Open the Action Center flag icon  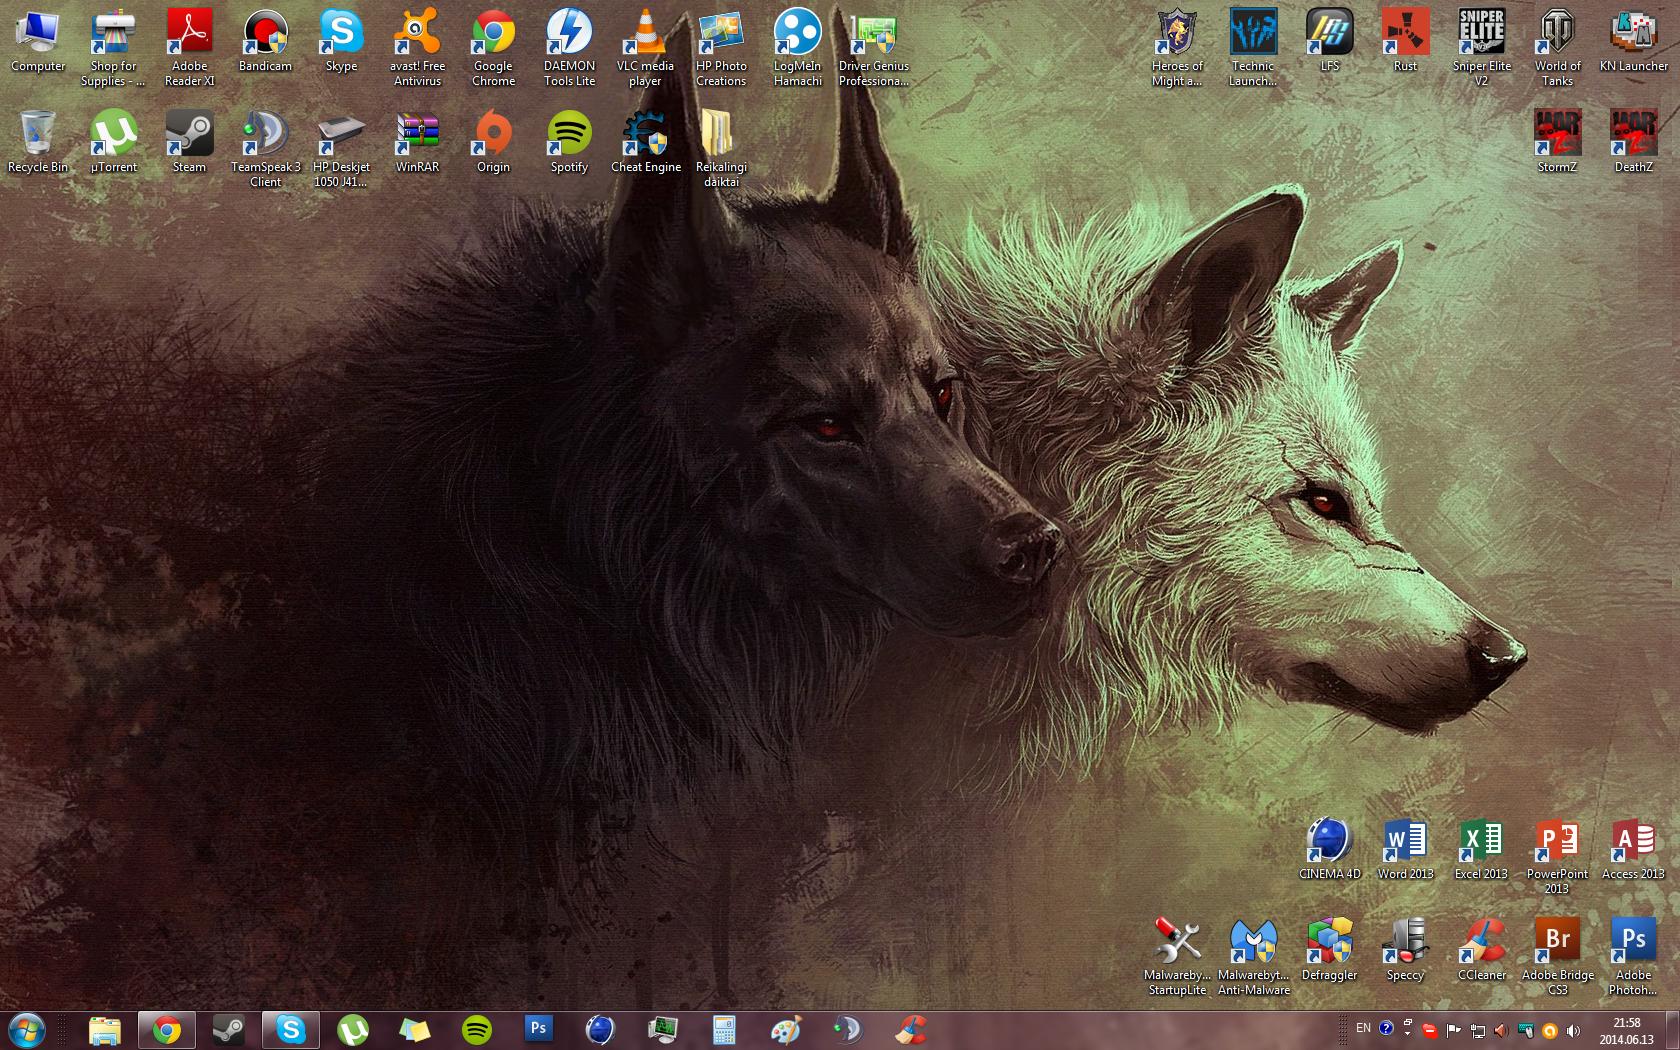1453,1030
